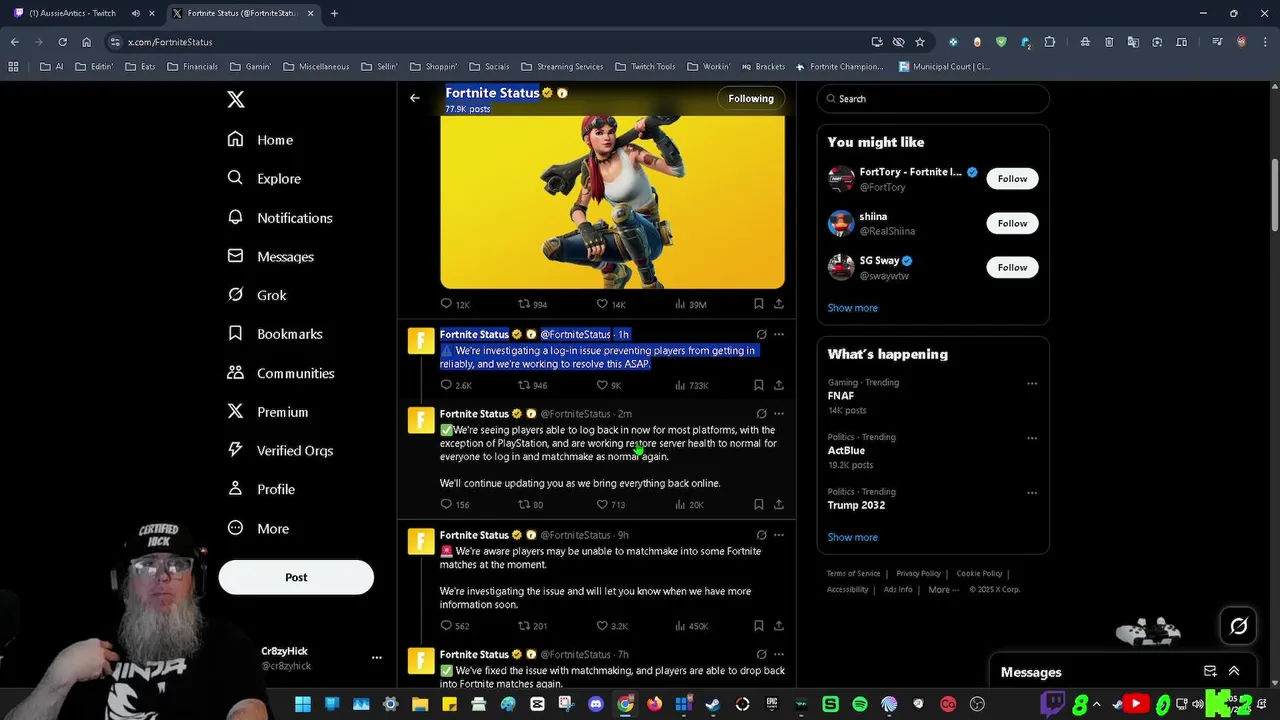Viewport: 1280px width, 720px height.
Task: Open Cr8zyHick account menu dots
Action: coord(376,657)
